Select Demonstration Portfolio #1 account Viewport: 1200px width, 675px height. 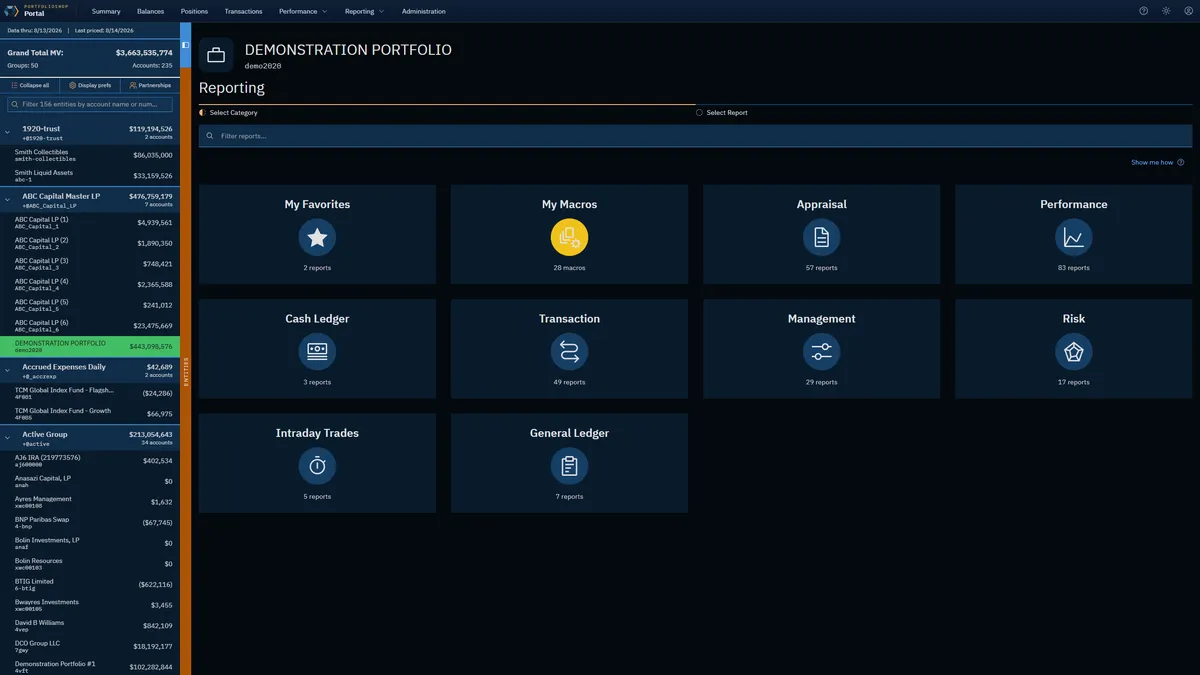pyautogui.click(x=90, y=666)
